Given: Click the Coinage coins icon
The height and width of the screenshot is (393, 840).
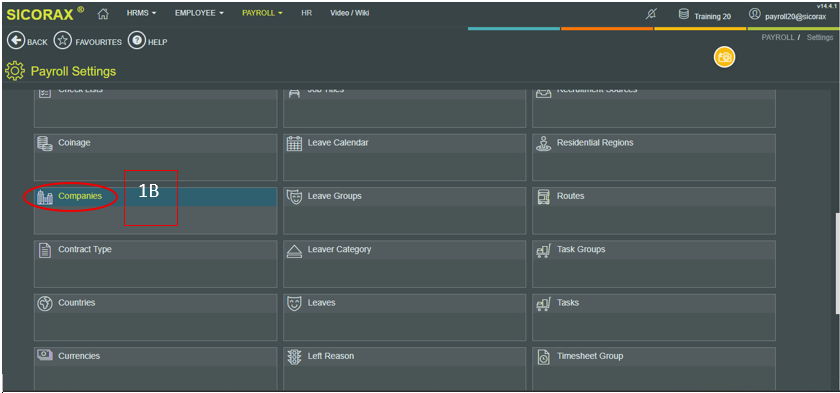Looking at the screenshot, I should tap(45, 143).
